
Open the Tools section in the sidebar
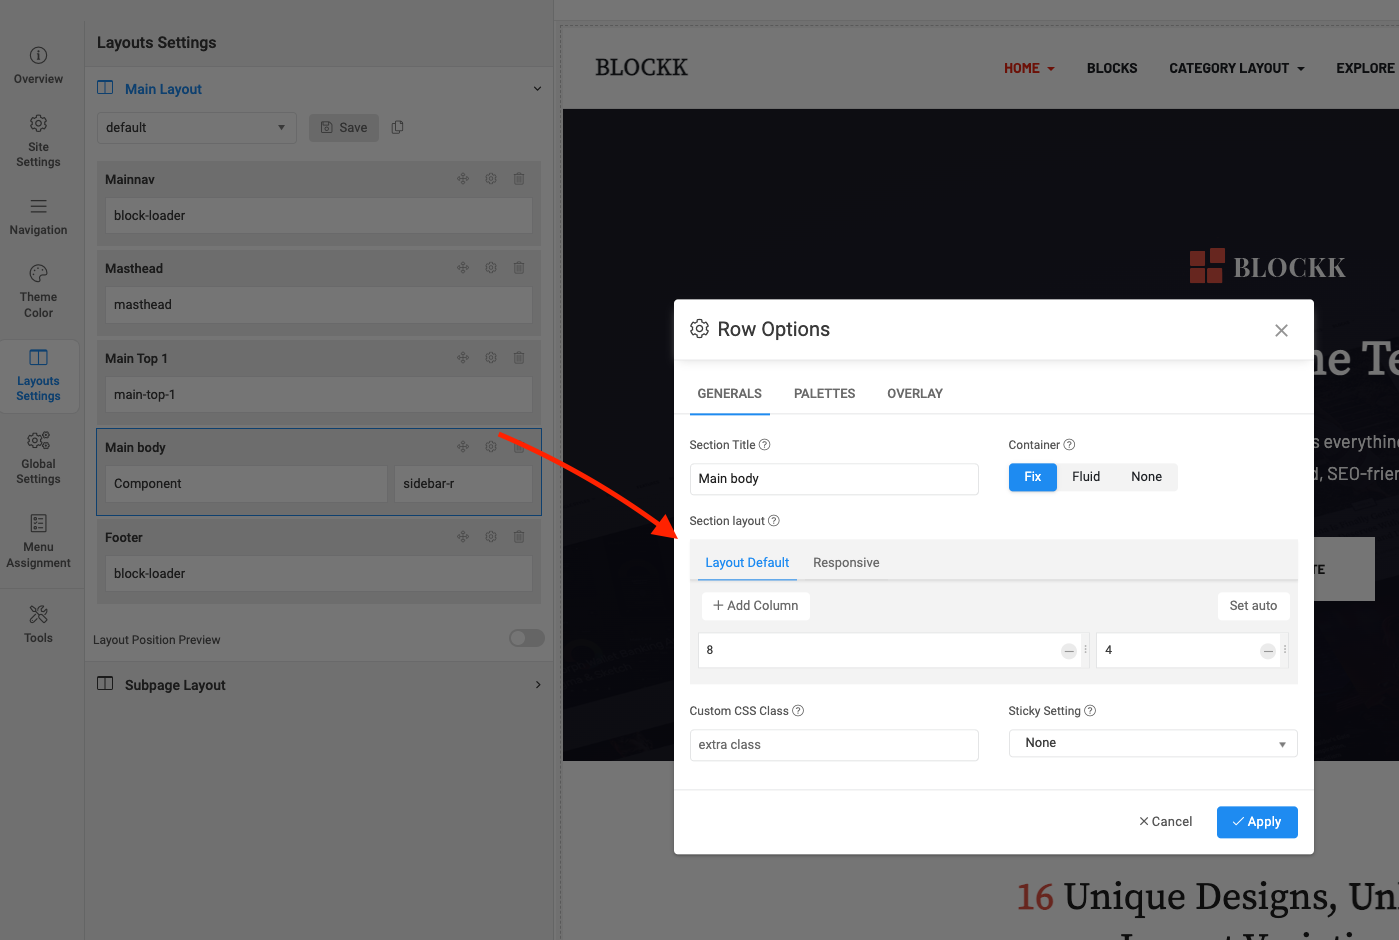pyautogui.click(x=38, y=623)
